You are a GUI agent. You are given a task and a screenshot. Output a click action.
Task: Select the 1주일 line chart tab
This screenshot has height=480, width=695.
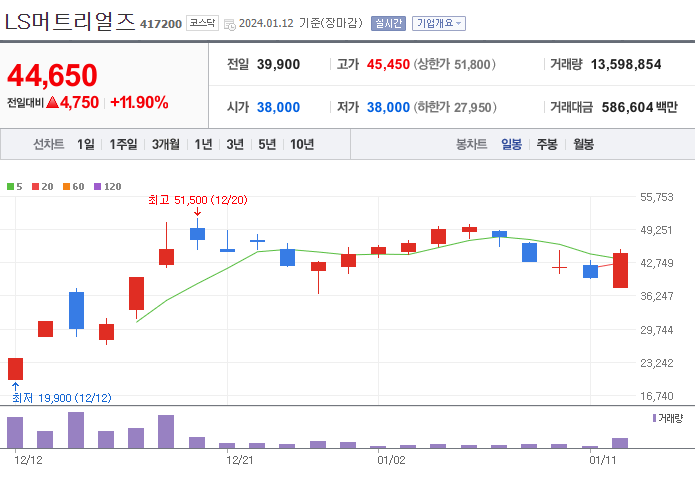click(x=123, y=144)
